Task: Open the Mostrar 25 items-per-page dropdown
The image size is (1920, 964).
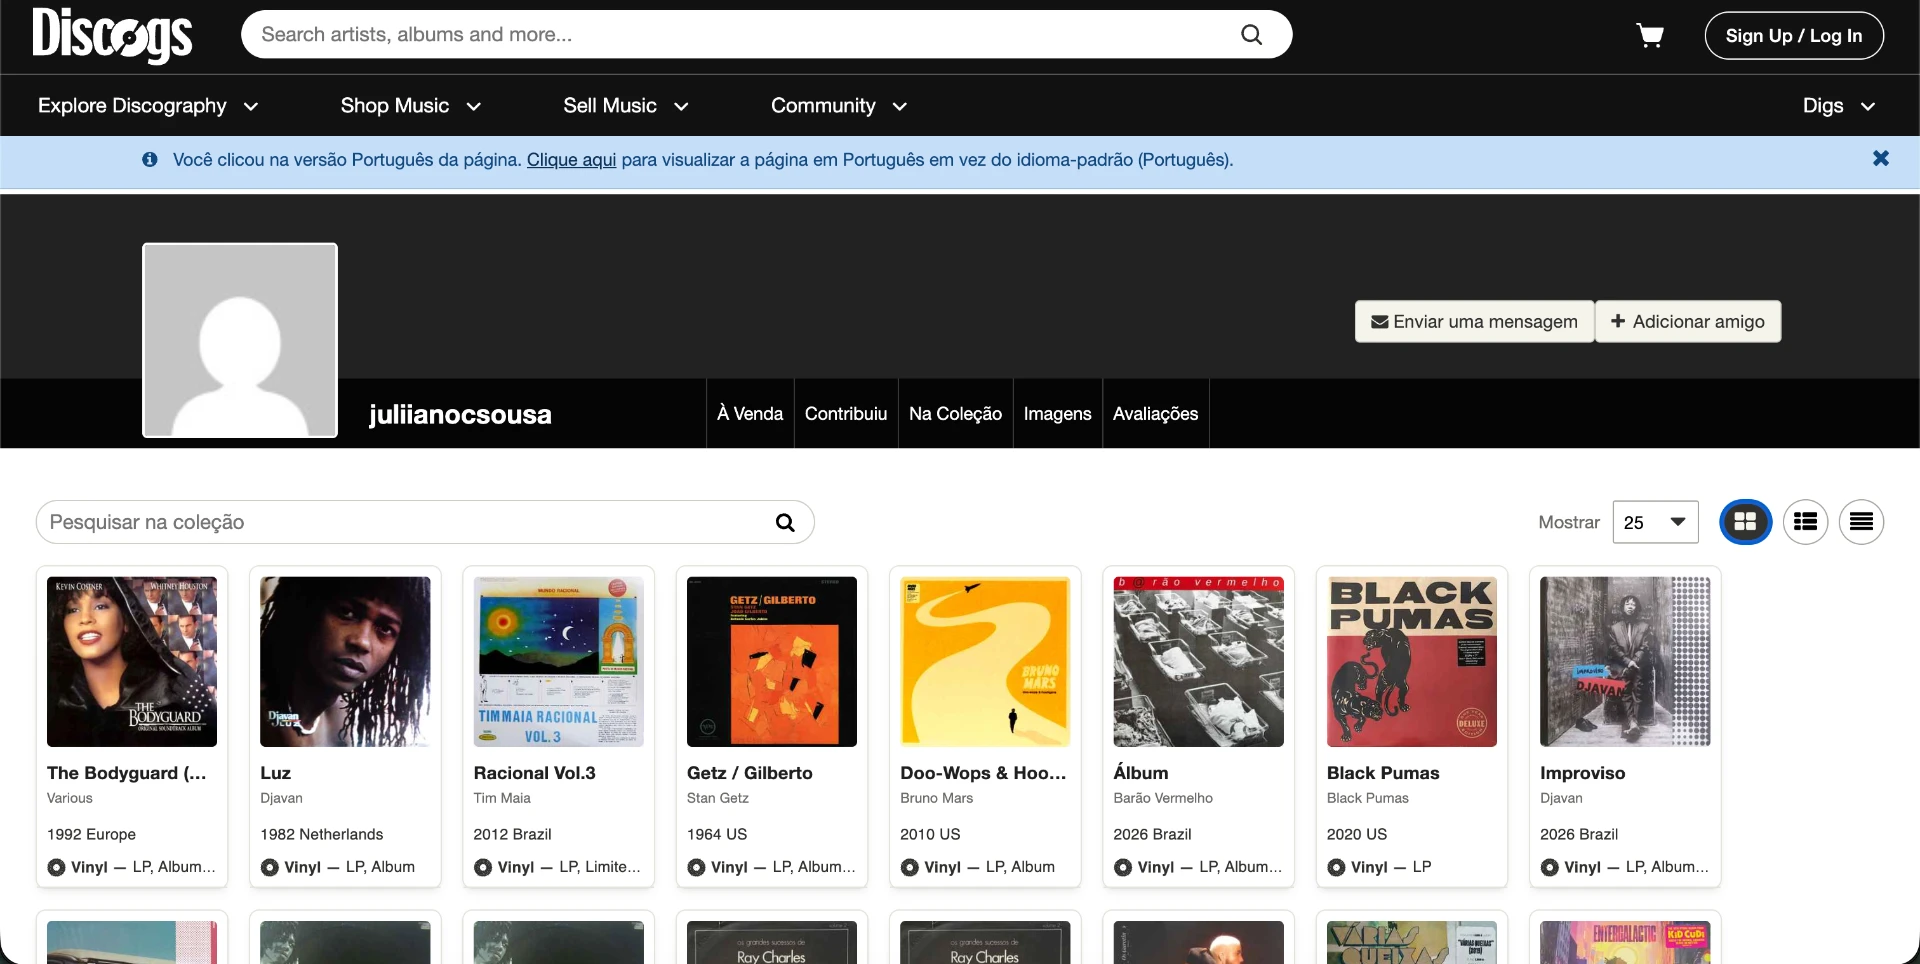Action: tap(1655, 522)
